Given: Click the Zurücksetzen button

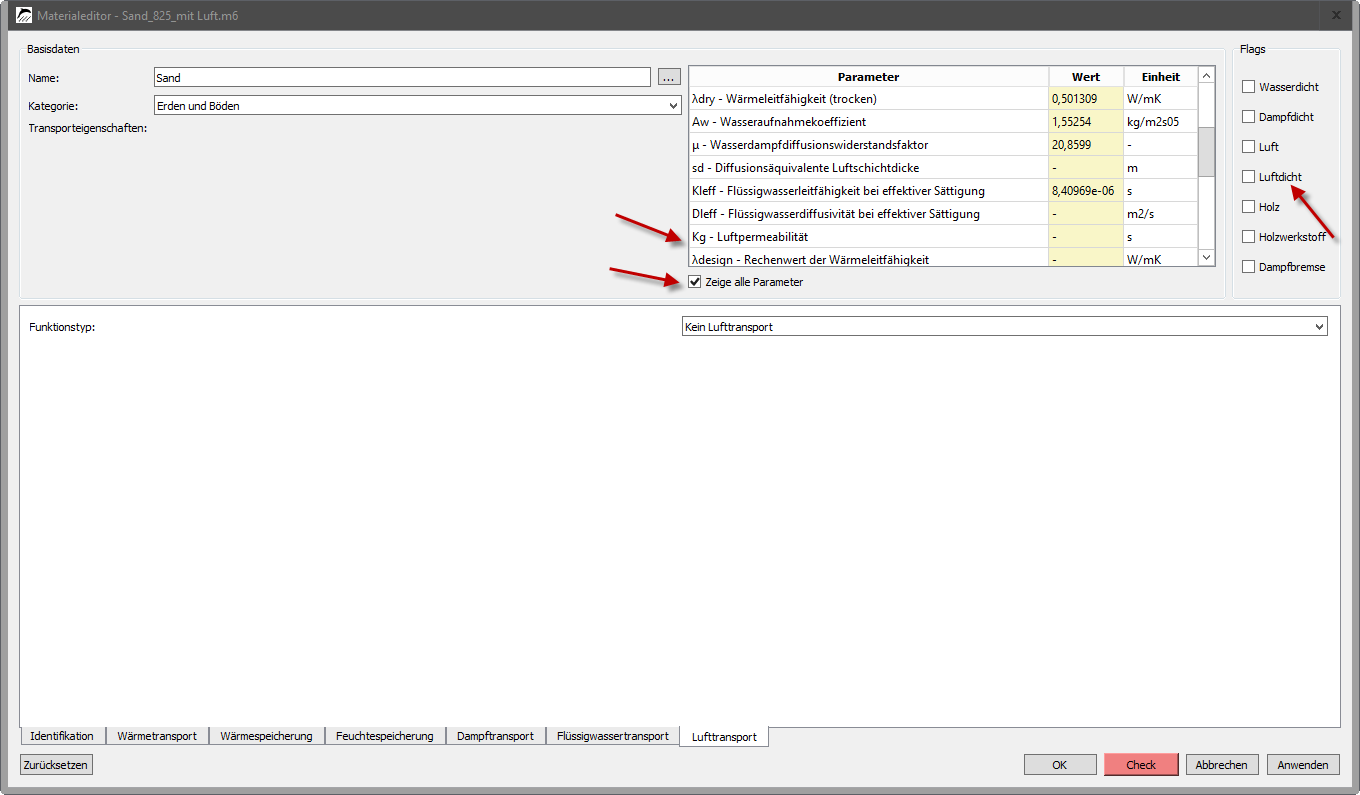Looking at the screenshot, I should point(56,765).
